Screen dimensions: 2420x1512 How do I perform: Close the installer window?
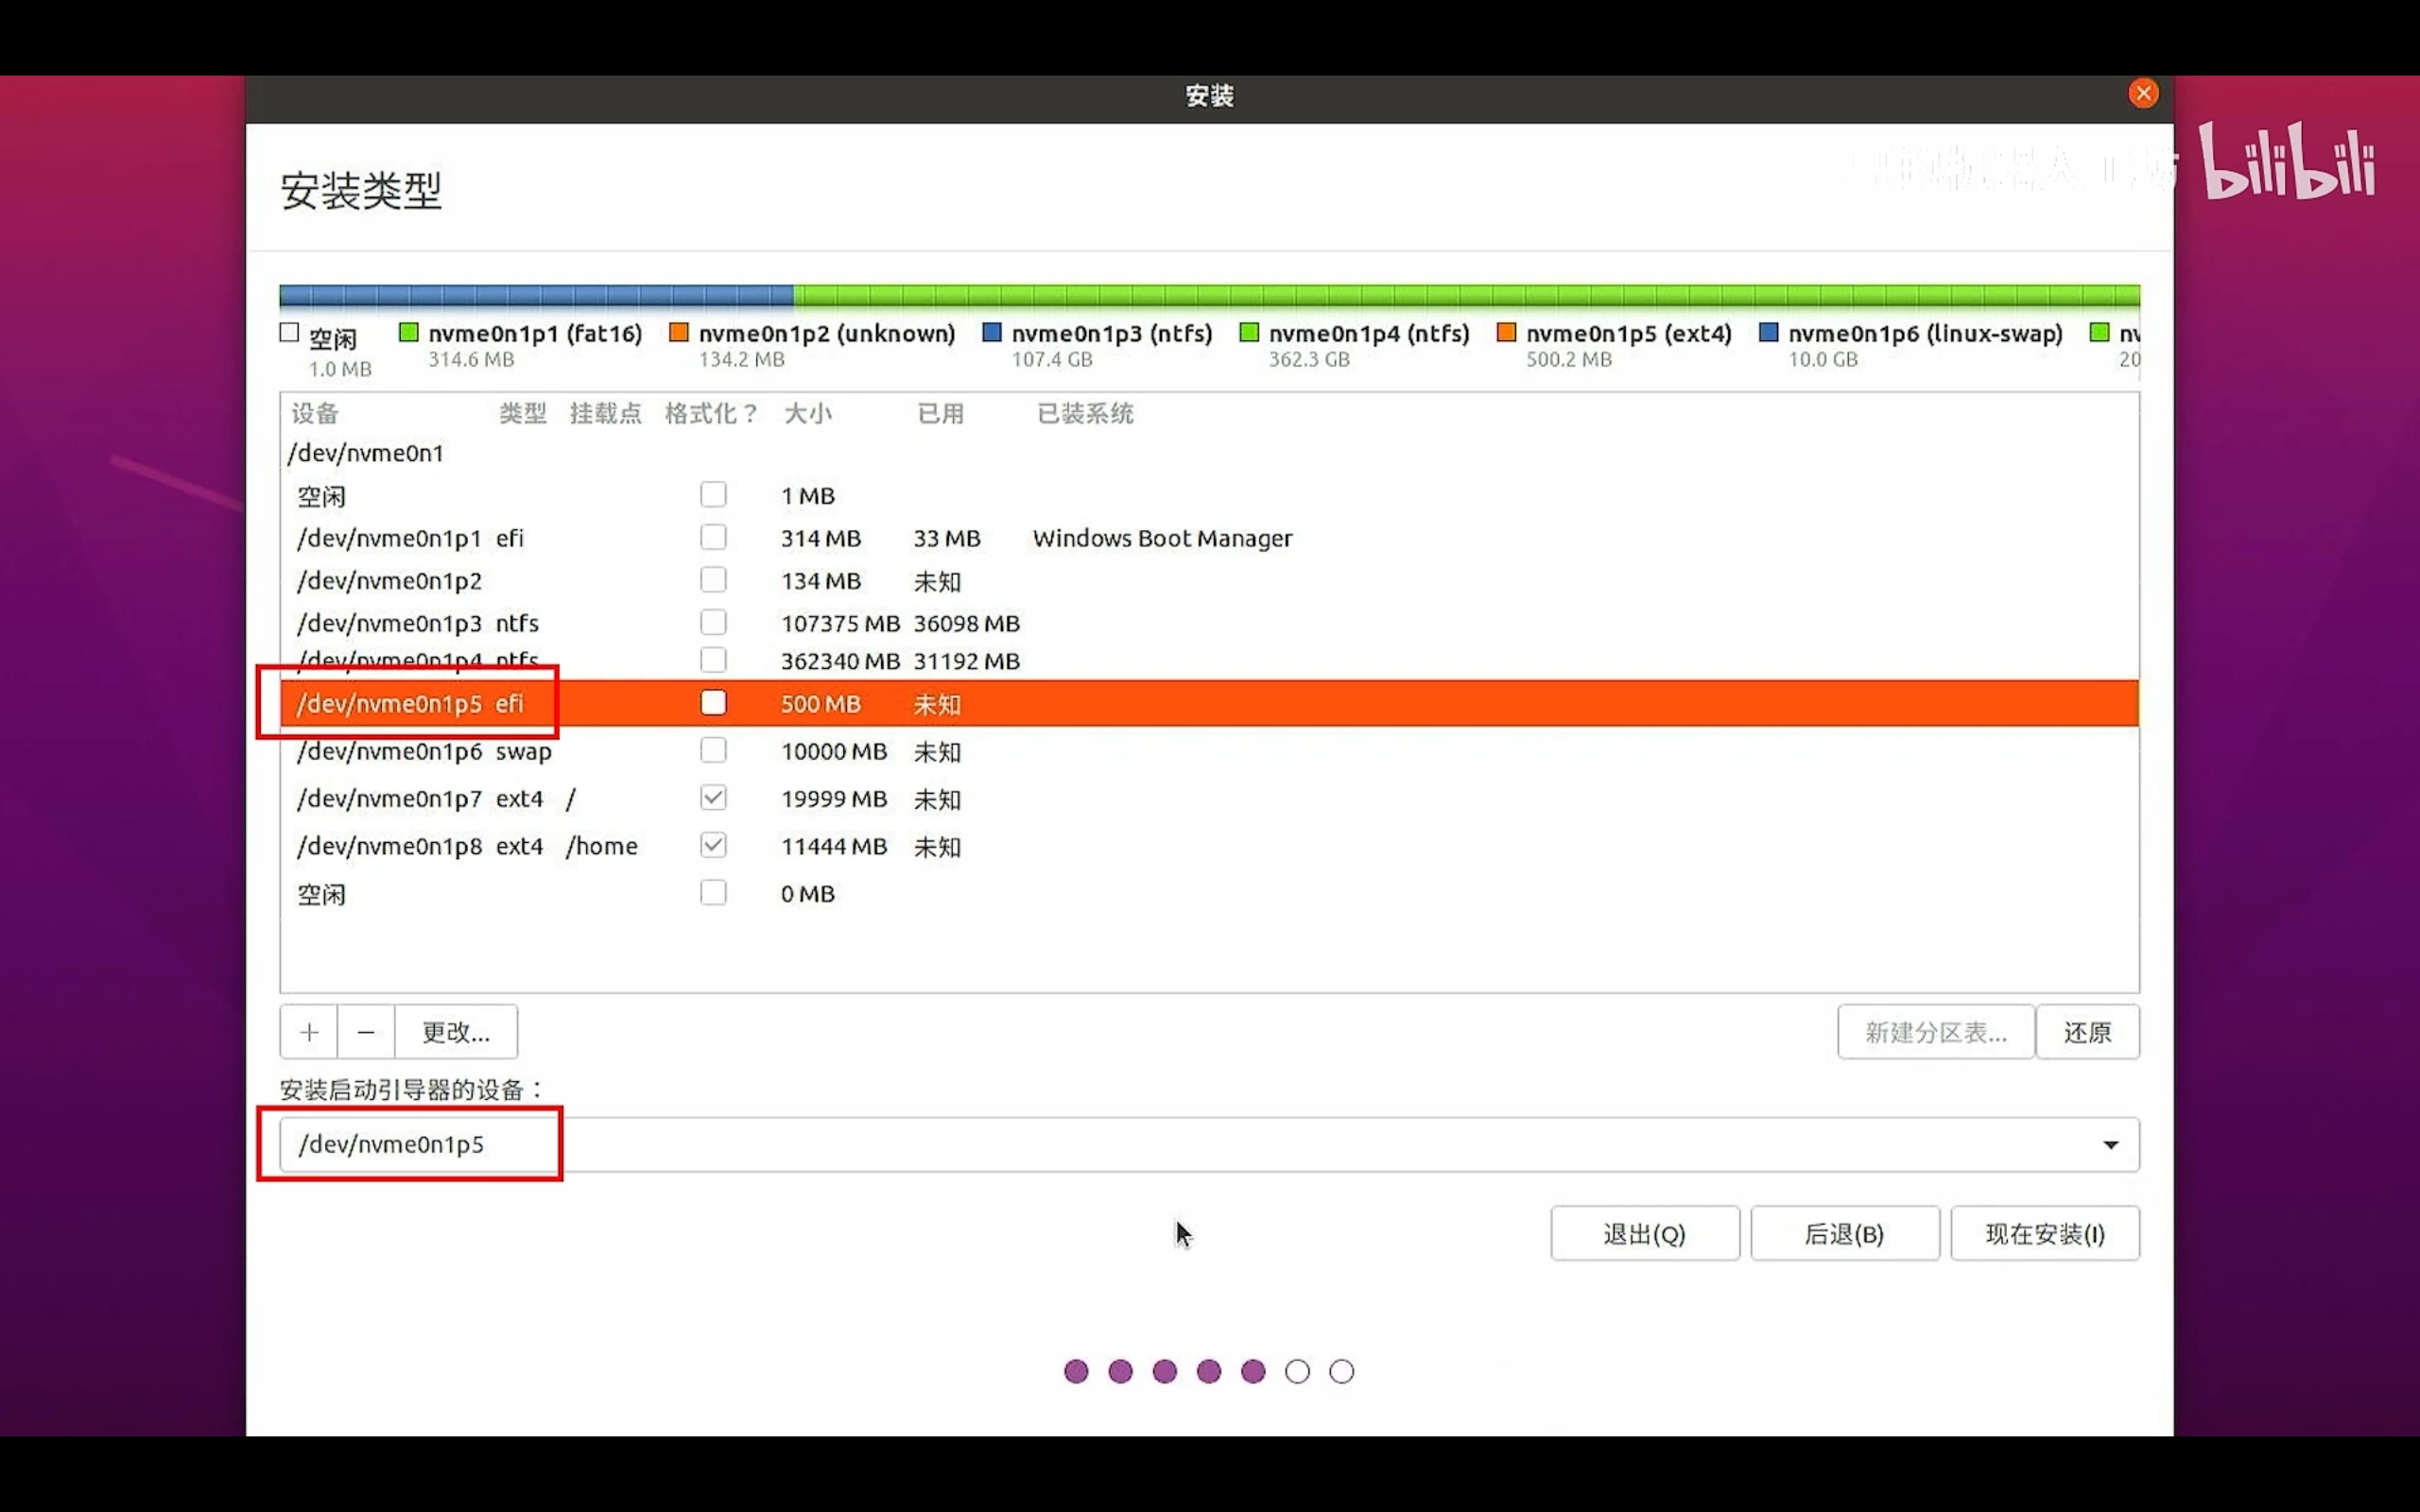click(2143, 94)
